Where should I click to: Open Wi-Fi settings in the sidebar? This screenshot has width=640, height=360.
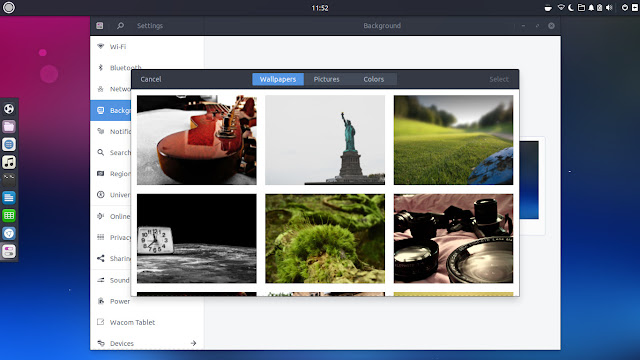(147, 47)
